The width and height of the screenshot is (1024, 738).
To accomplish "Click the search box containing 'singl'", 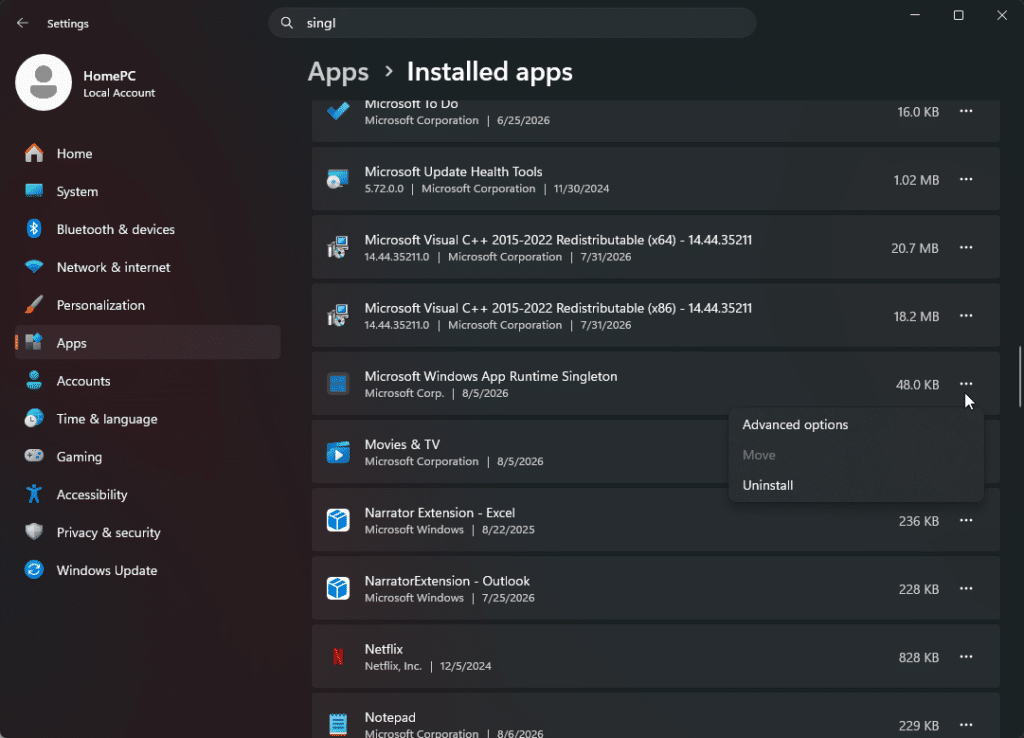I will tap(512, 23).
